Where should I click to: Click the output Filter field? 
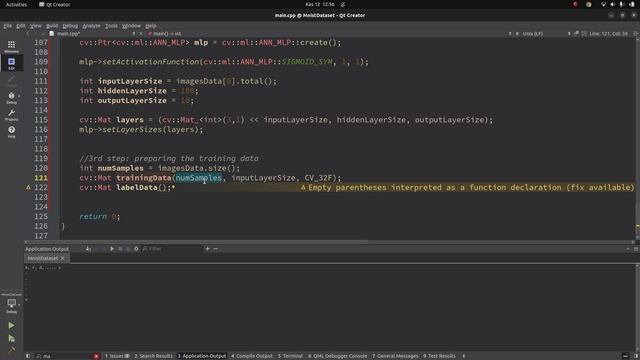pyautogui.click(x=172, y=249)
